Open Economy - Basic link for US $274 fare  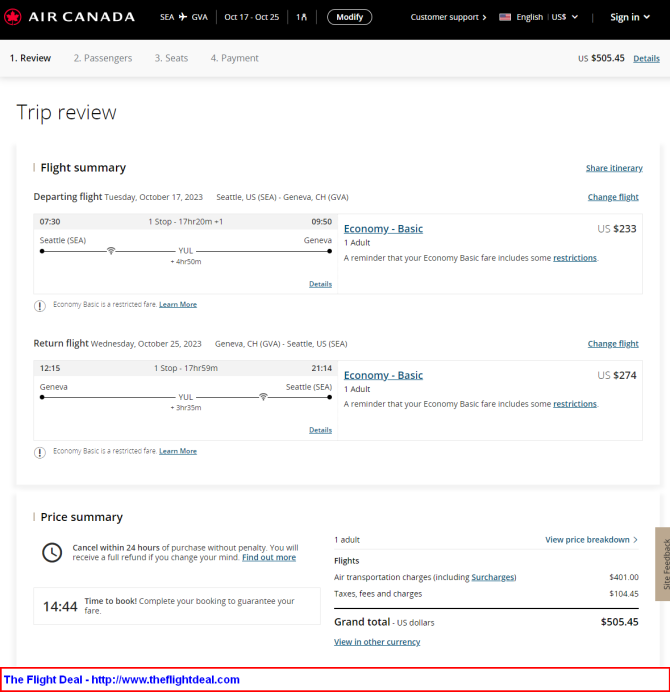(x=383, y=375)
